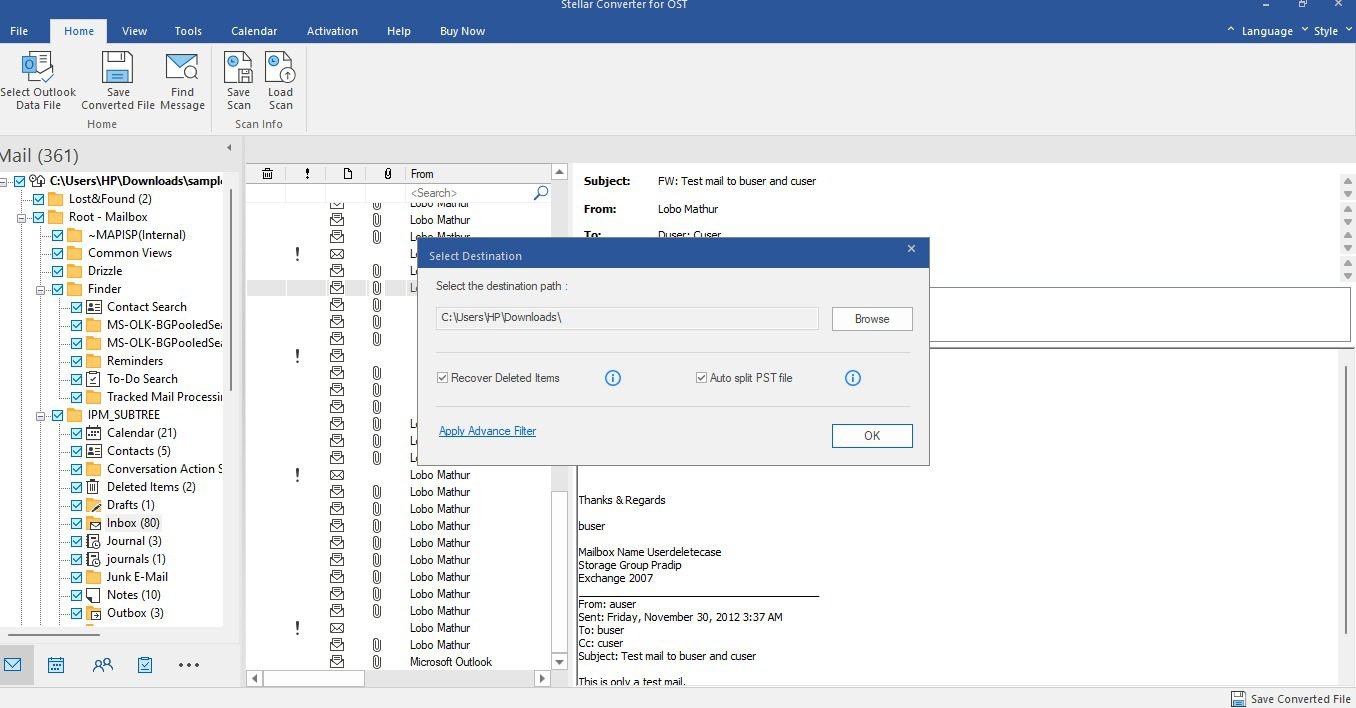The width and height of the screenshot is (1356, 708).
Task: Click the Select Outlook Data File icon
Action: [37, 68]
